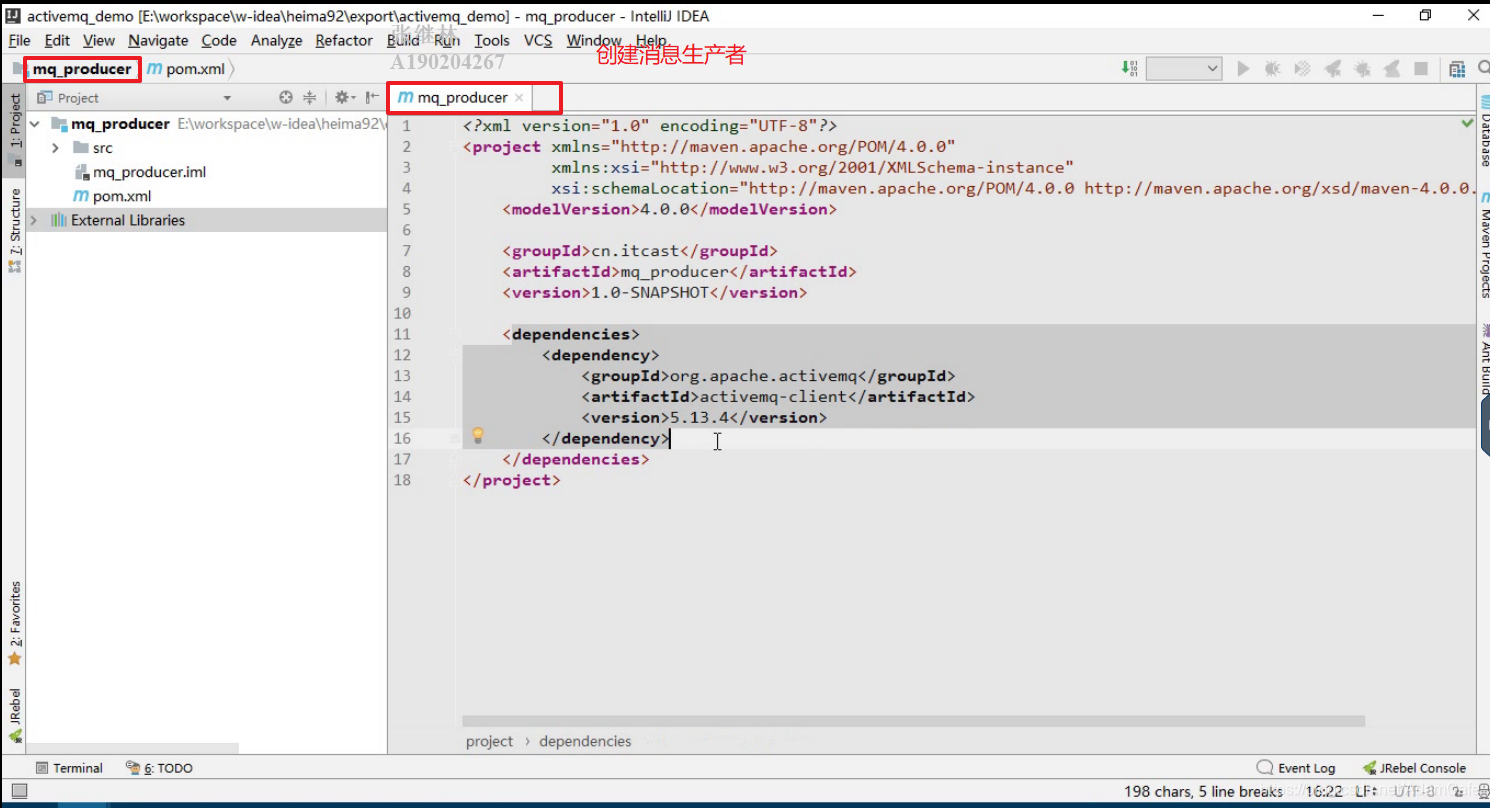1490x808 pixels.
Task: Click the editor horizontal scrollbar
Action: coord(913,720)
